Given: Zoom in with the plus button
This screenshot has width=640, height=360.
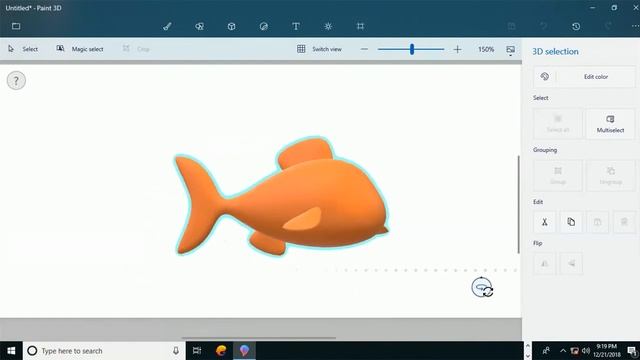Looking at the screenshot, I should tap(457, 49).
